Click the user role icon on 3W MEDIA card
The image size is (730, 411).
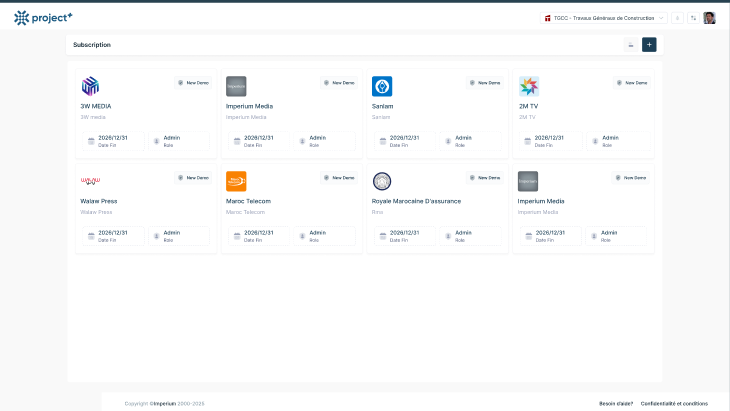(156, 141)
